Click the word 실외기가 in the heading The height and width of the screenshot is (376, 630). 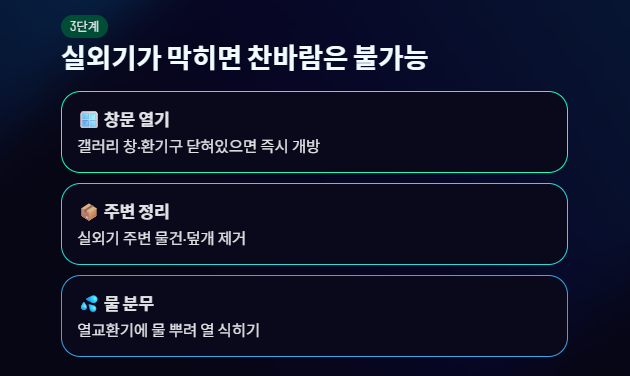111,58
